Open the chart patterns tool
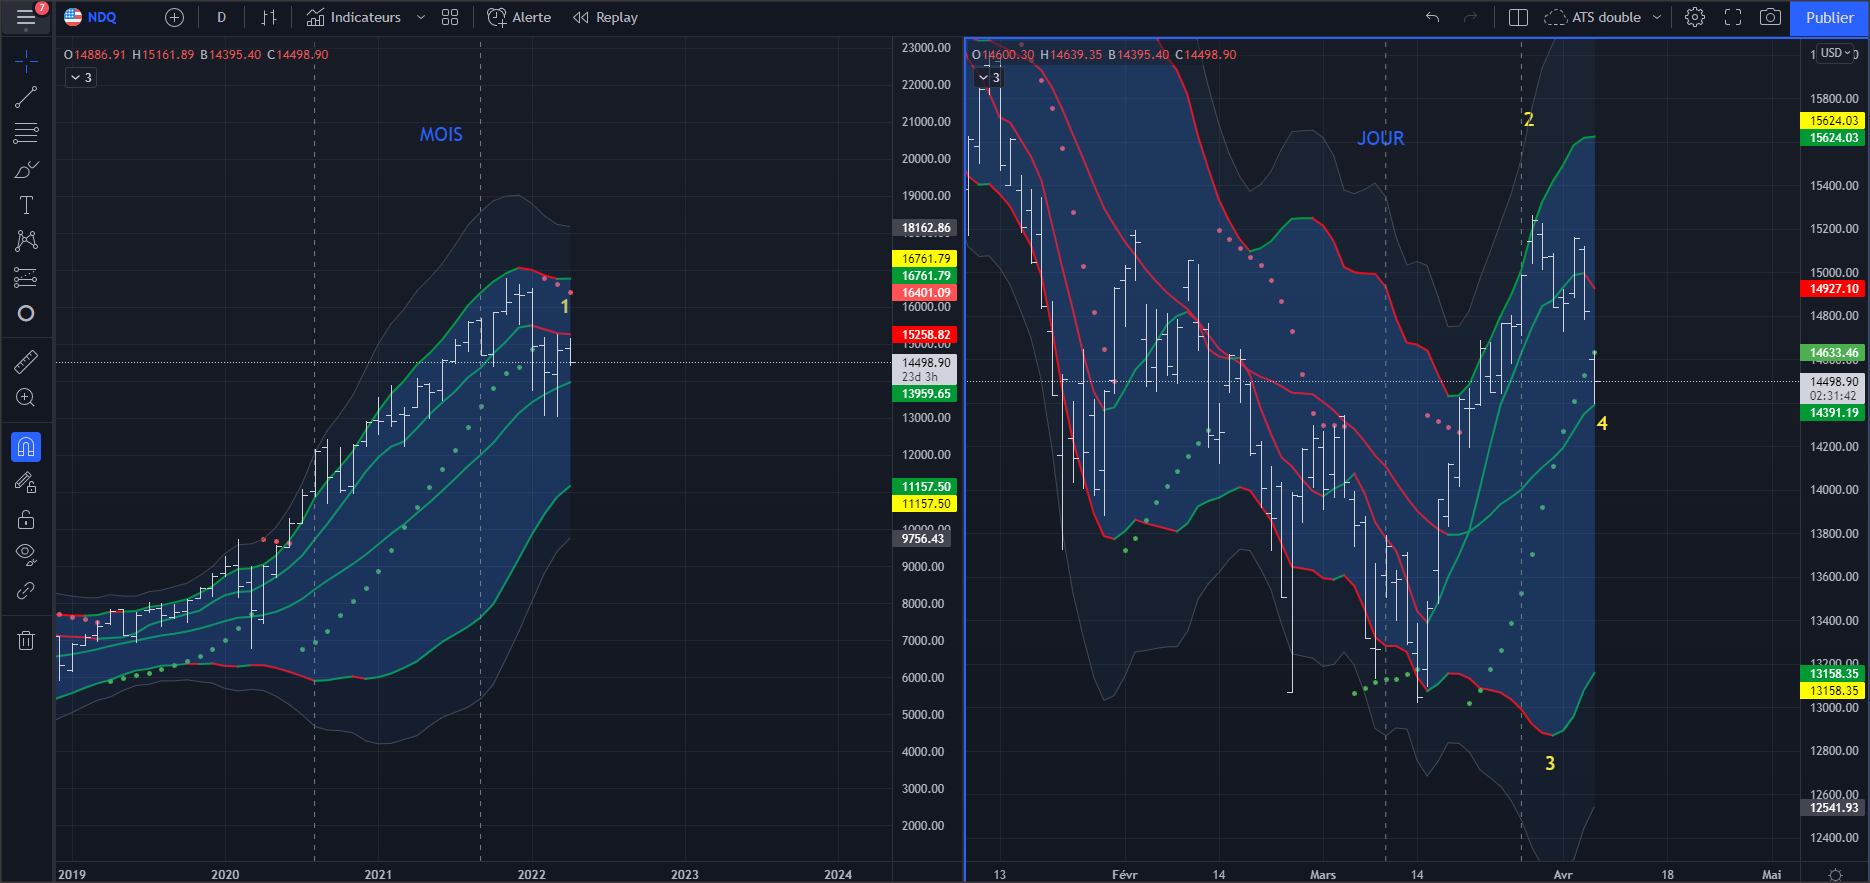This screenshot has width=1870, height=883. pyautogui.click(x=26, y=241)
